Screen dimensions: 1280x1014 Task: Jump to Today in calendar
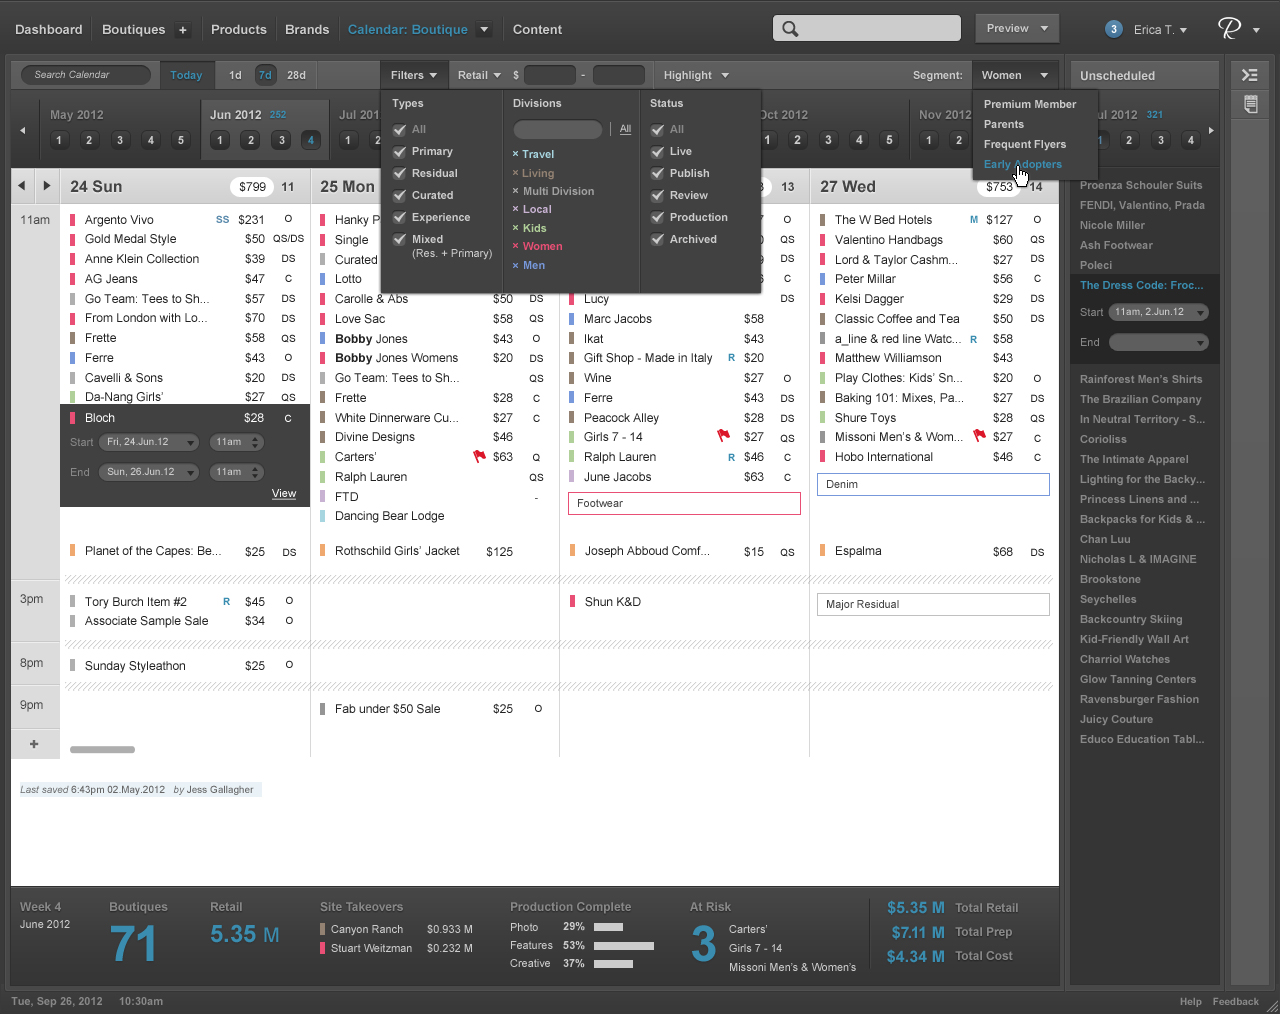point(186,75)
